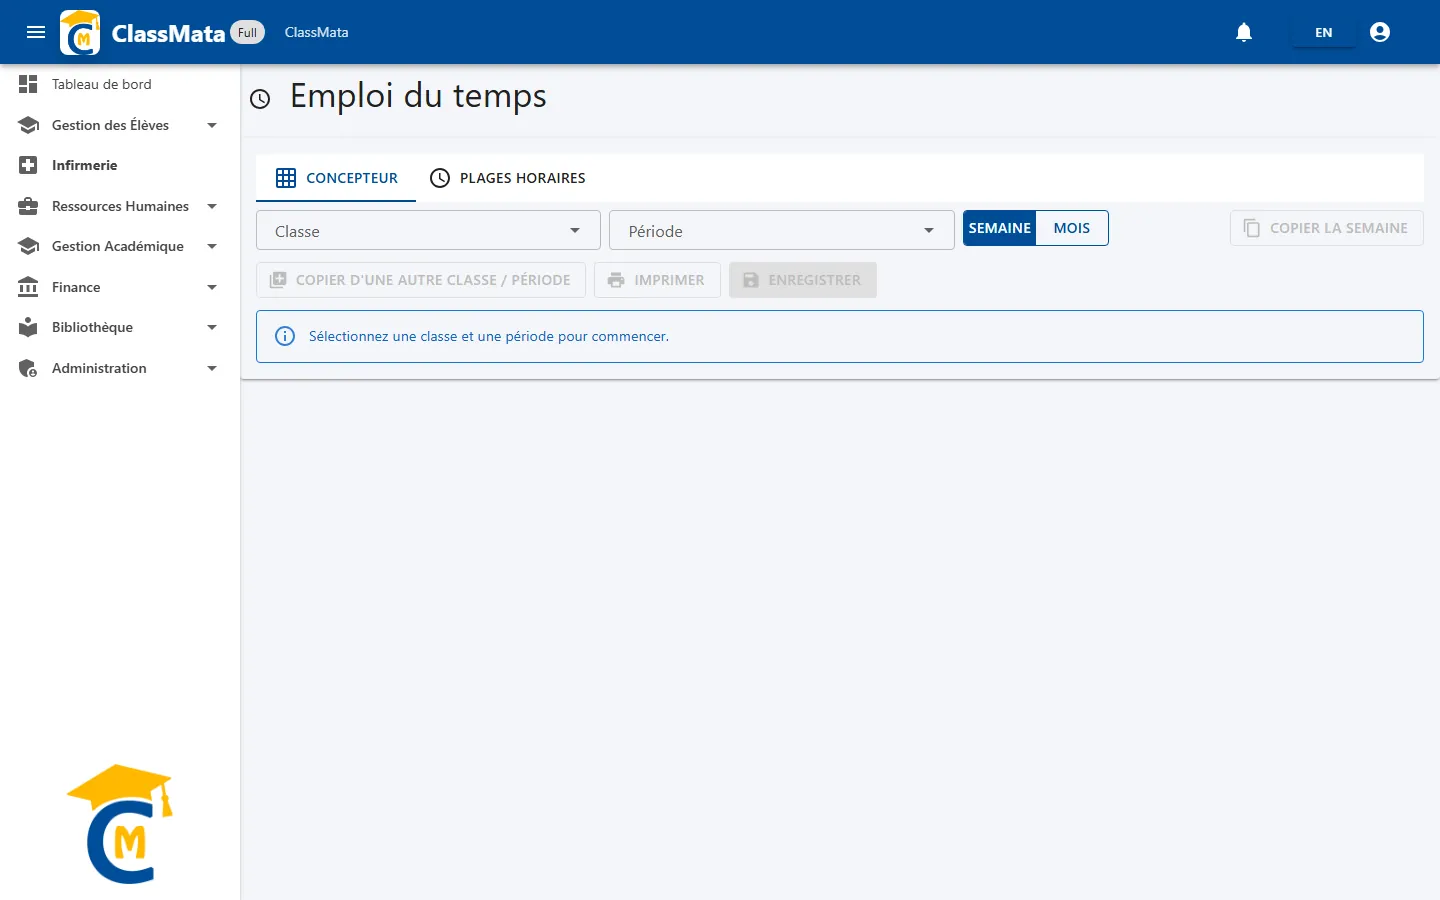The image size is (1440, 900).
Task: Click the Gestion Académique icon
Action: click(28, 246)
